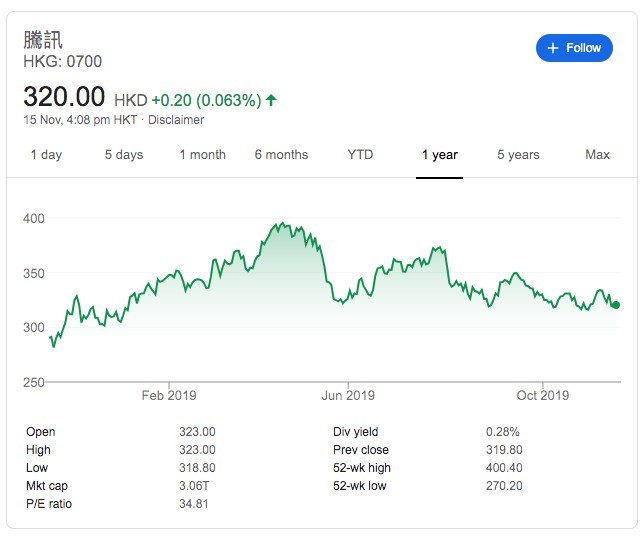Image resolution: width=644 pixels, height=536 pixels.
Task: Click the 騰訊 company name heading
Action: coord(43,40)
